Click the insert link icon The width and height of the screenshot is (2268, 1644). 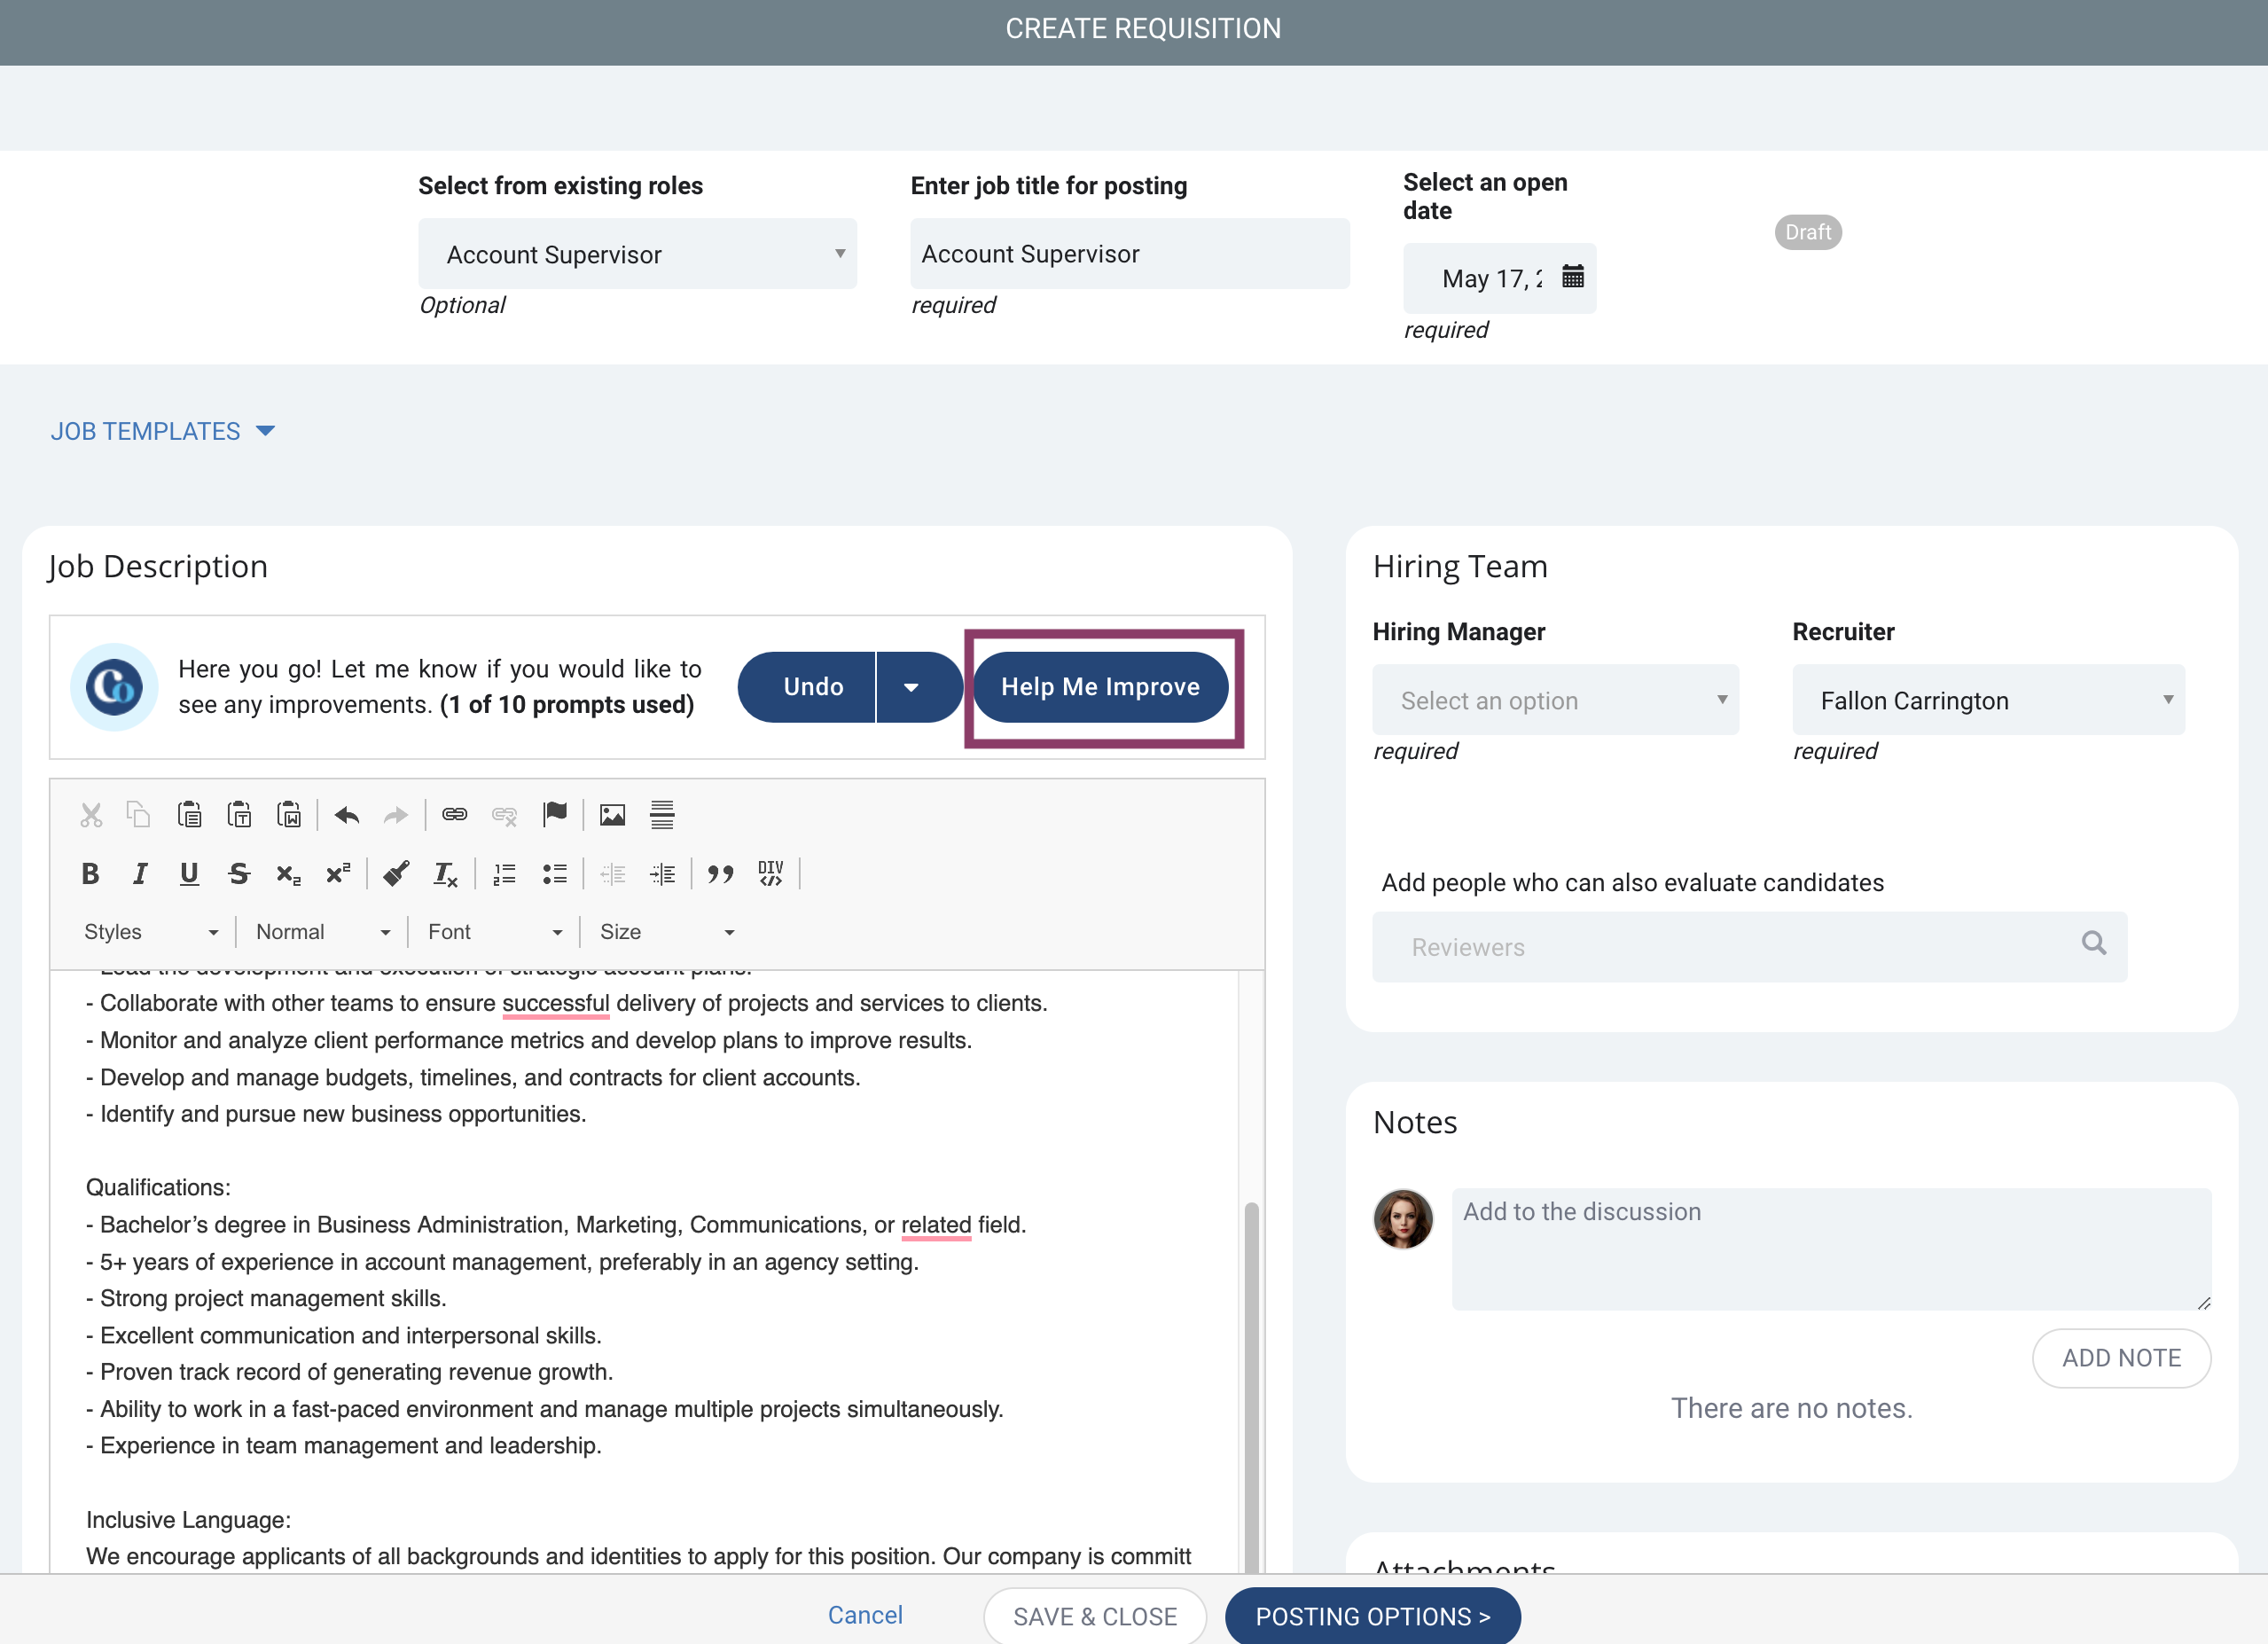click(455, 815)
